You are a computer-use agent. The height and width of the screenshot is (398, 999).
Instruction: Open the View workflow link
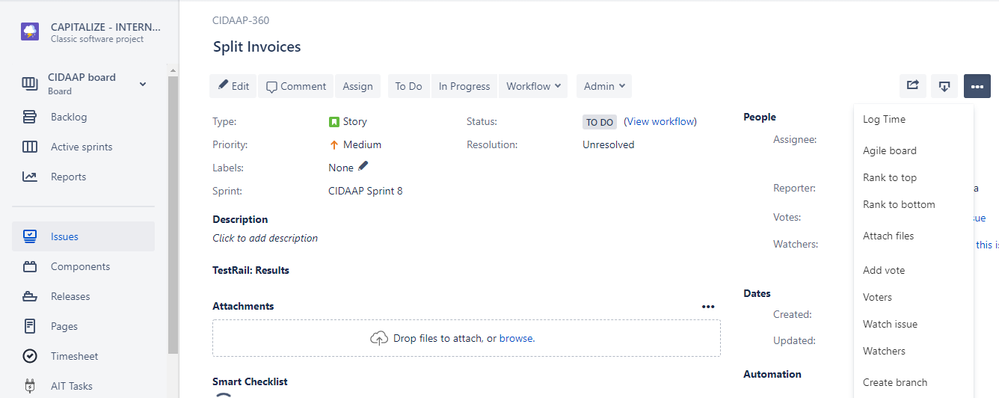tap(660, 122)
